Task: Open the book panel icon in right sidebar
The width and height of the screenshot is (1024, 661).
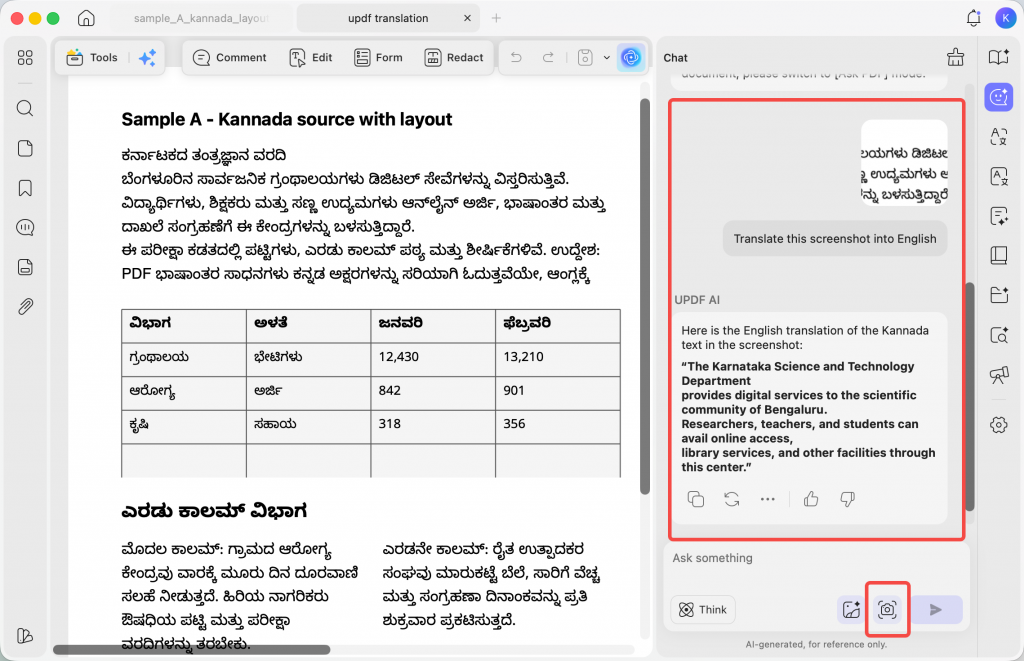Action: pos(999,255)
